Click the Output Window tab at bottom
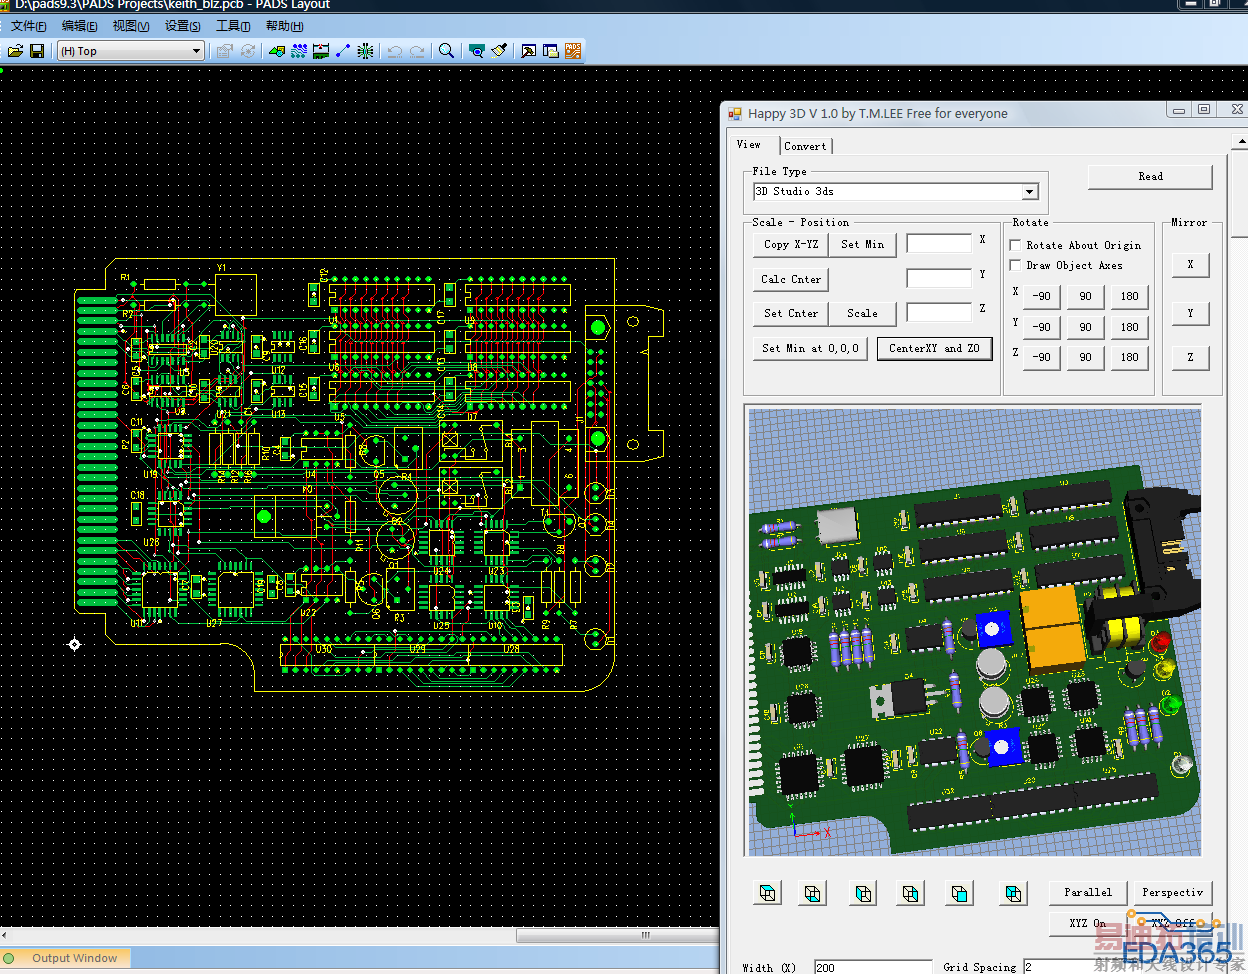The height and width of the screenshot is (974, 1248). 74,958
